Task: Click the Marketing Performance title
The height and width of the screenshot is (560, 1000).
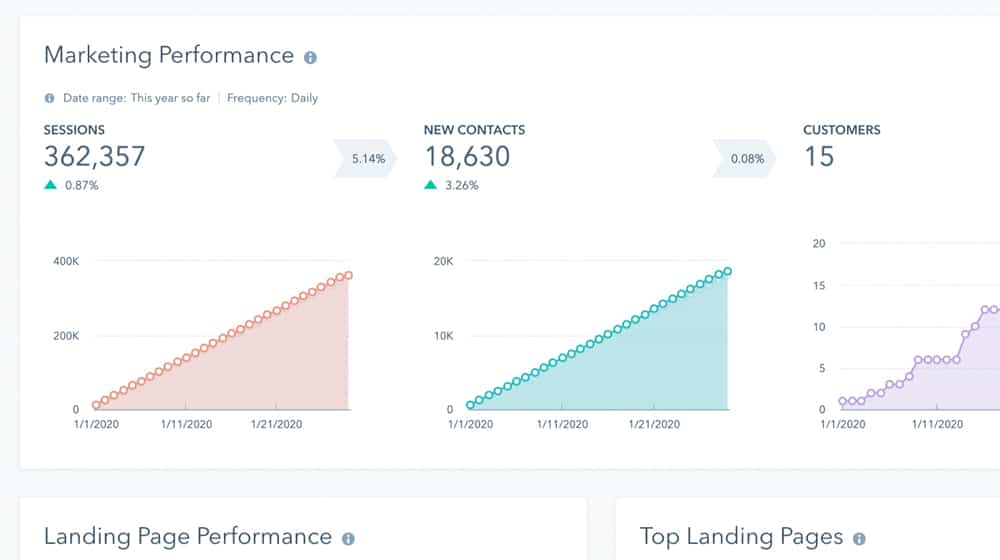Action: tap(169, 55)
